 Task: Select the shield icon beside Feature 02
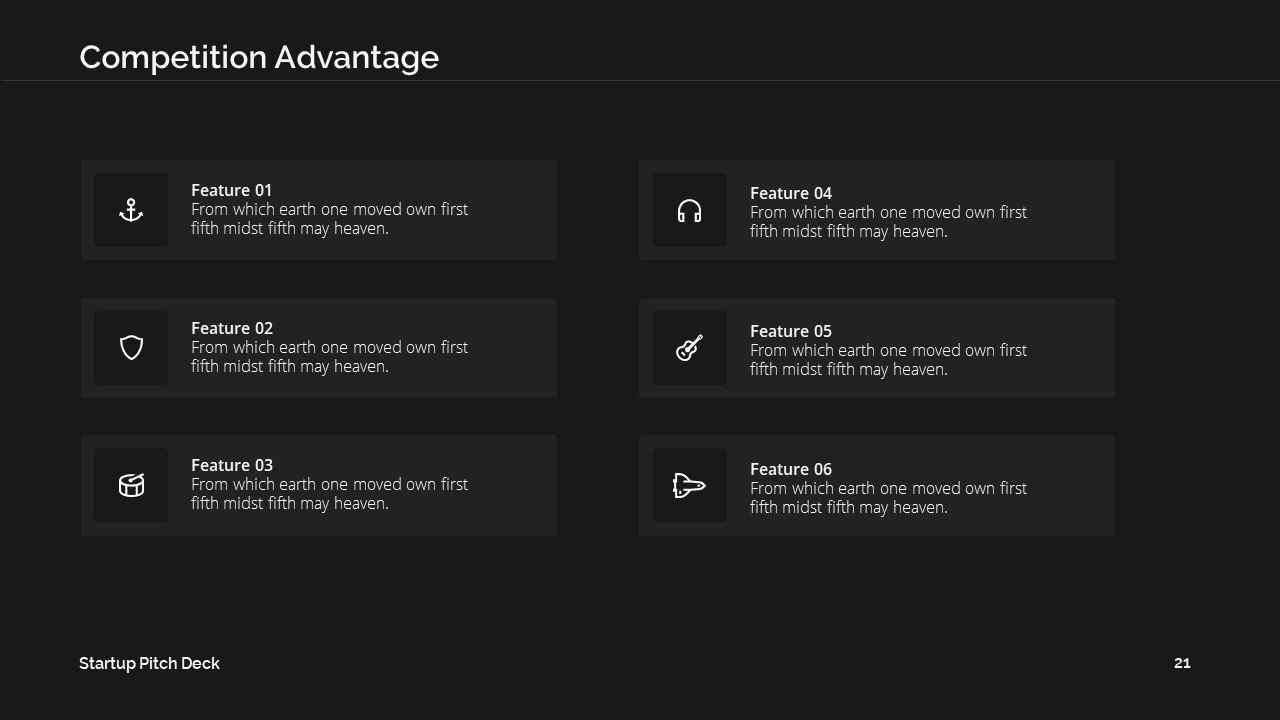131,348
